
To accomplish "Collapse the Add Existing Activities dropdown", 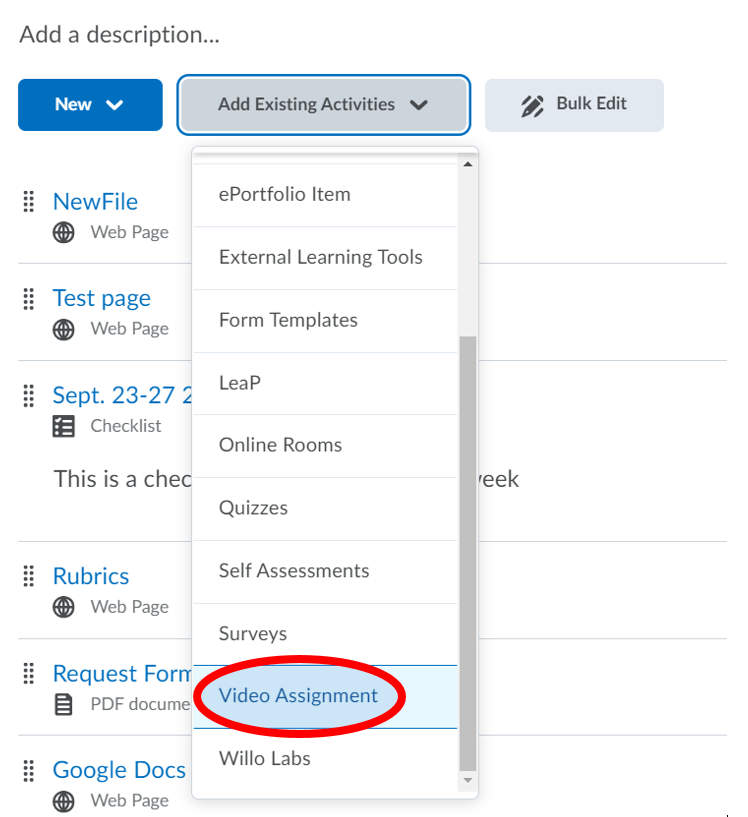I will coord(323,105).
